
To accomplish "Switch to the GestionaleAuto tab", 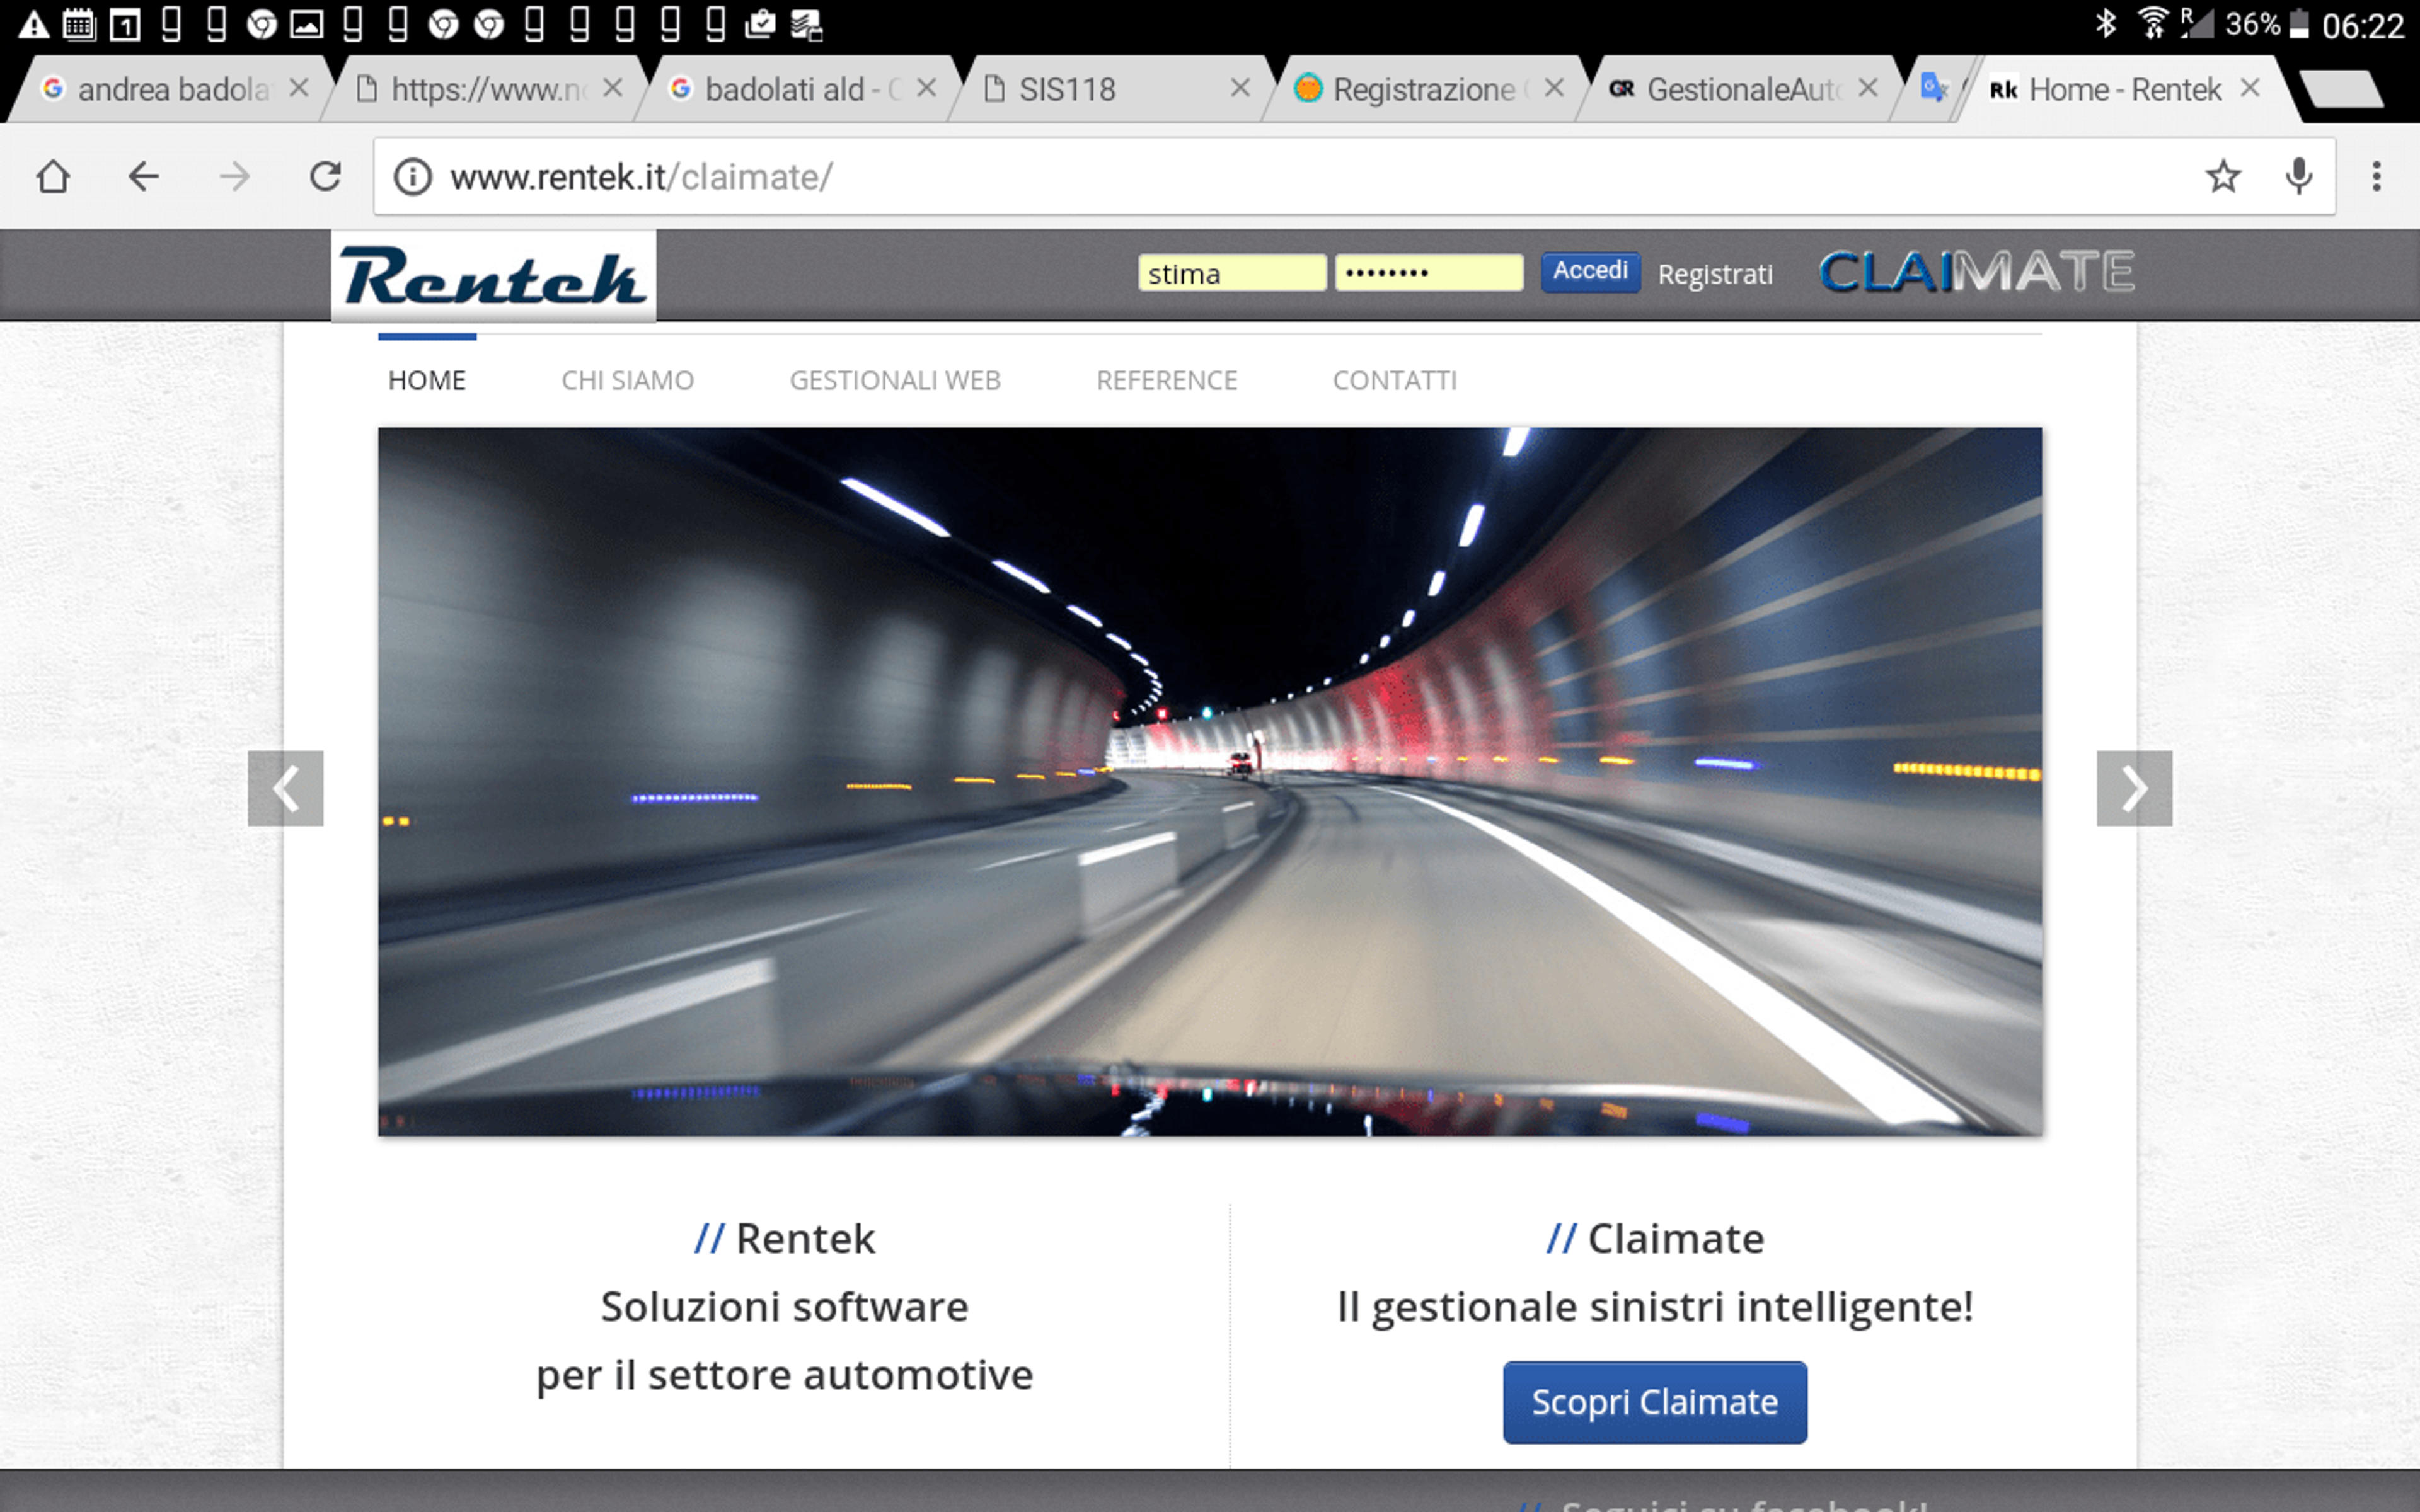I will 1743,90.
